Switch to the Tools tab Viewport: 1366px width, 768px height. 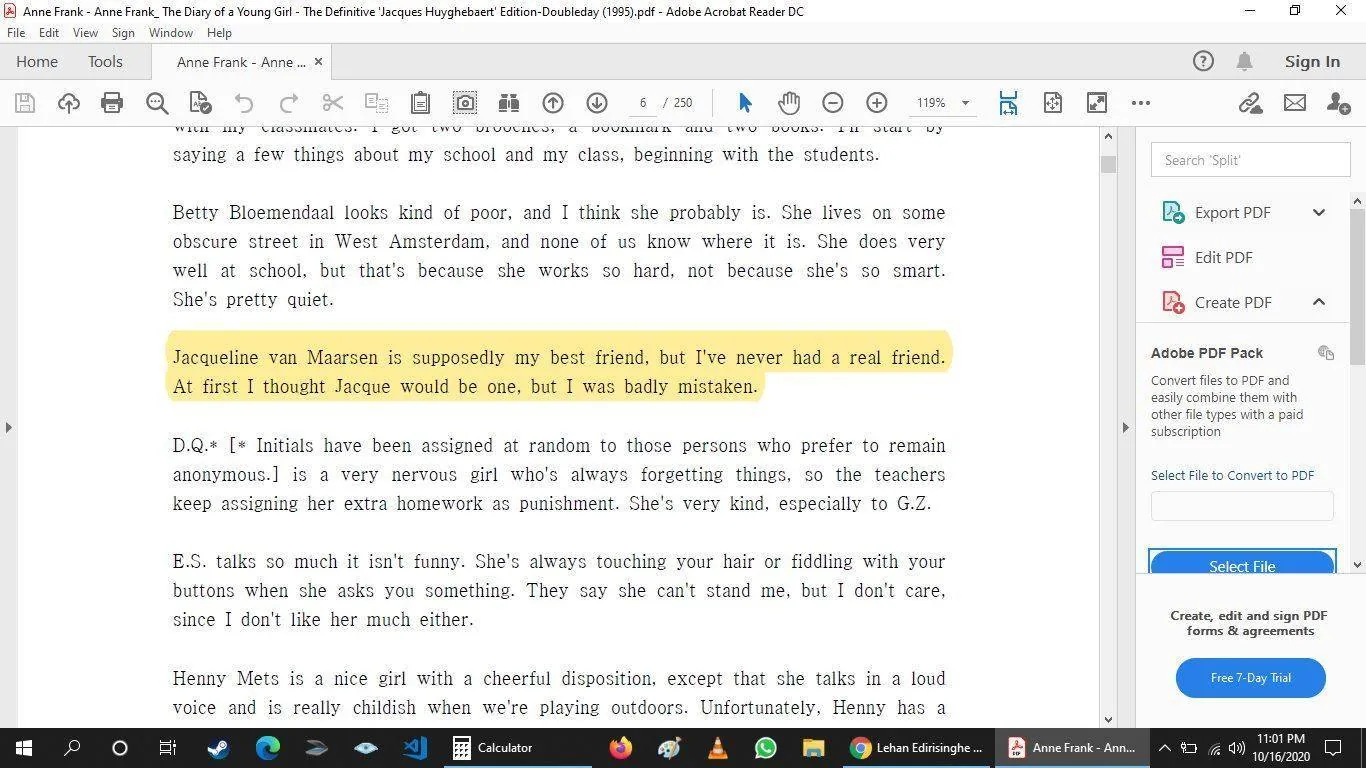click(x=105, y=61)
